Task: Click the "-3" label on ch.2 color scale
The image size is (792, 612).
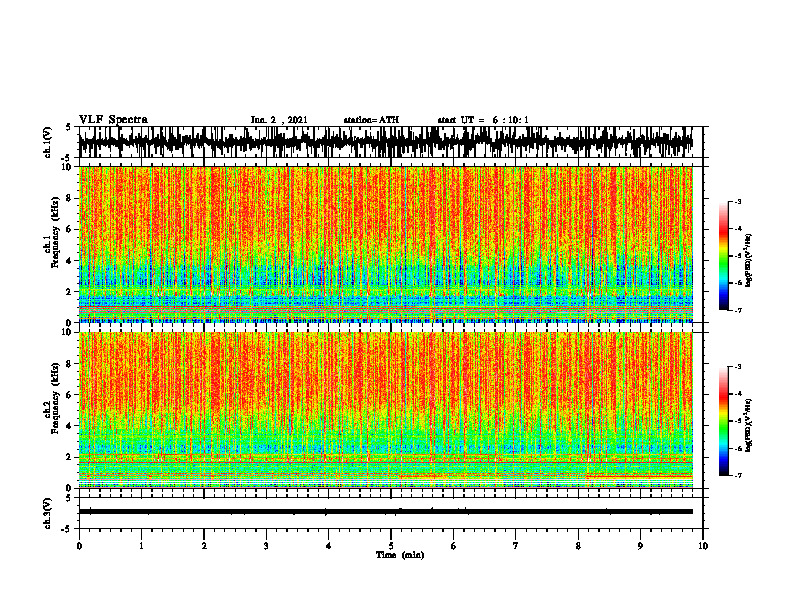Action: tap(738, 367)
